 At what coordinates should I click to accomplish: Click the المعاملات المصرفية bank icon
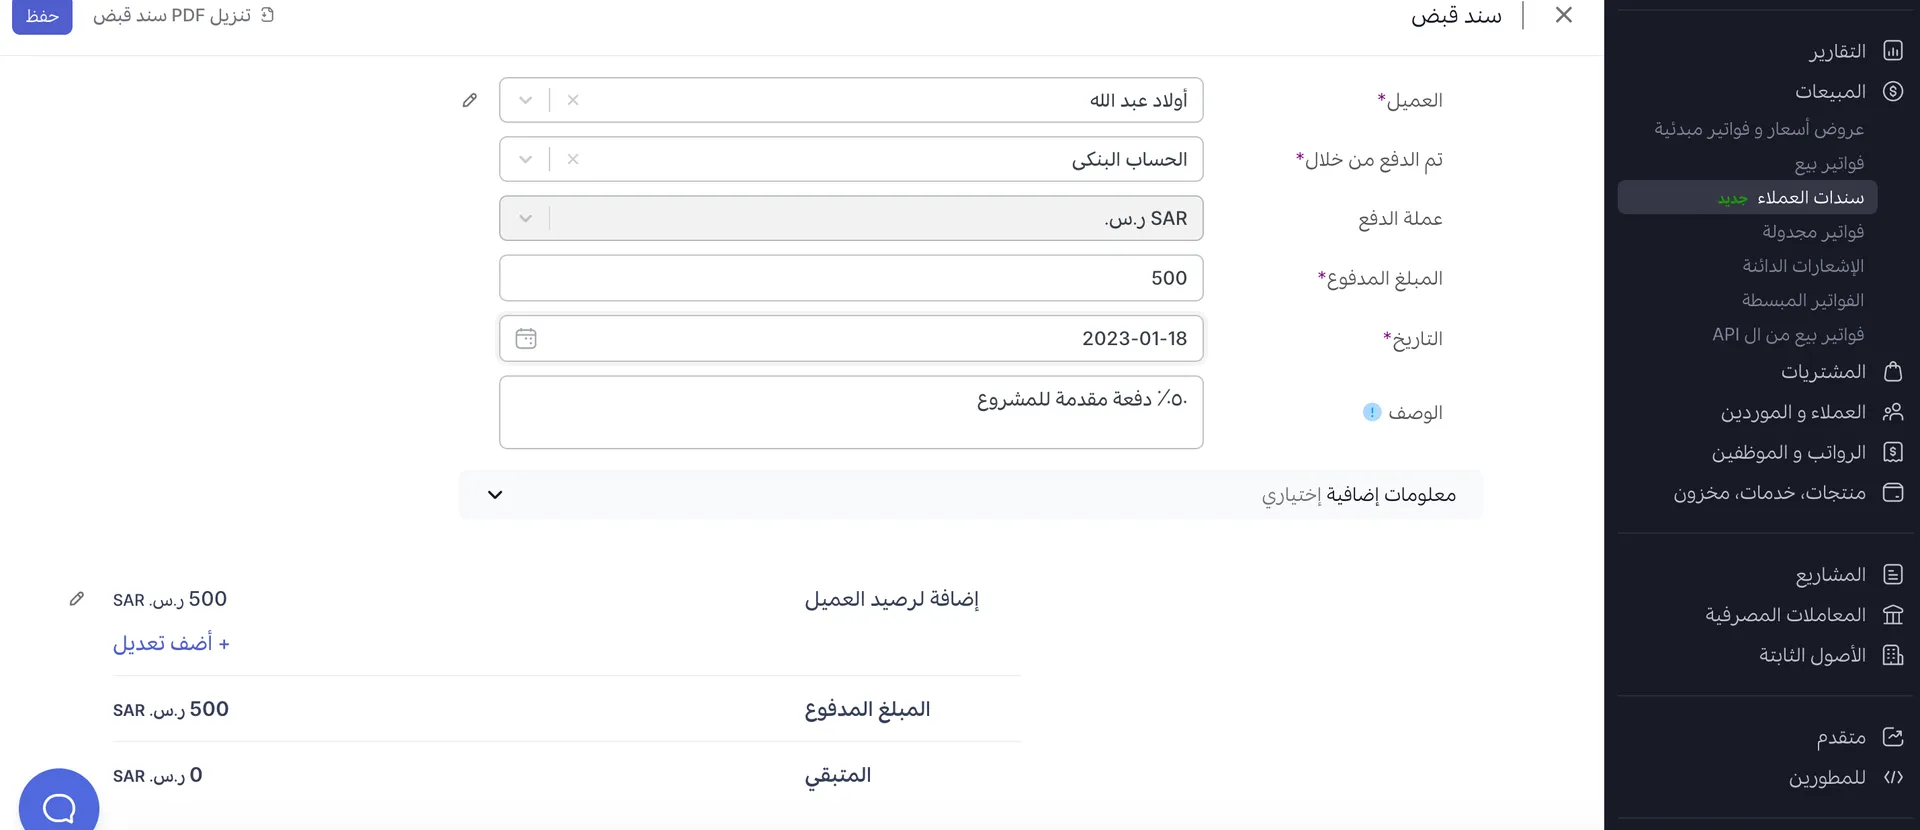pyautogui.click(x=1893, y=614)
